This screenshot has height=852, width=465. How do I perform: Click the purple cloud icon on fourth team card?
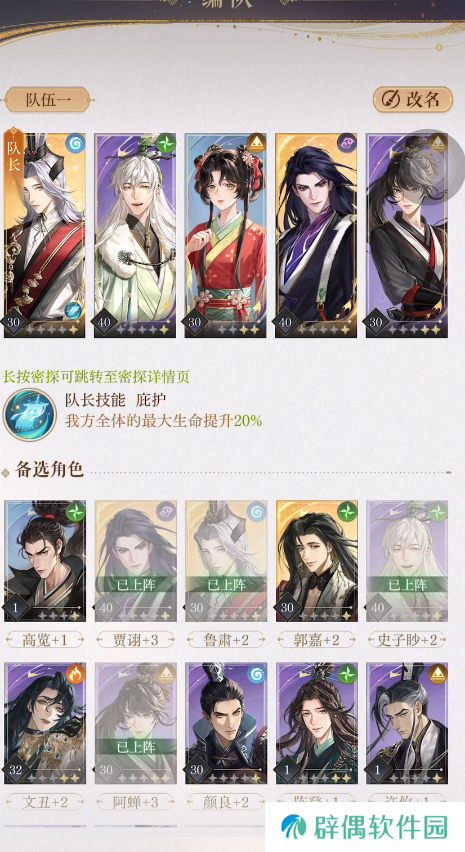(x=347, y=143)
